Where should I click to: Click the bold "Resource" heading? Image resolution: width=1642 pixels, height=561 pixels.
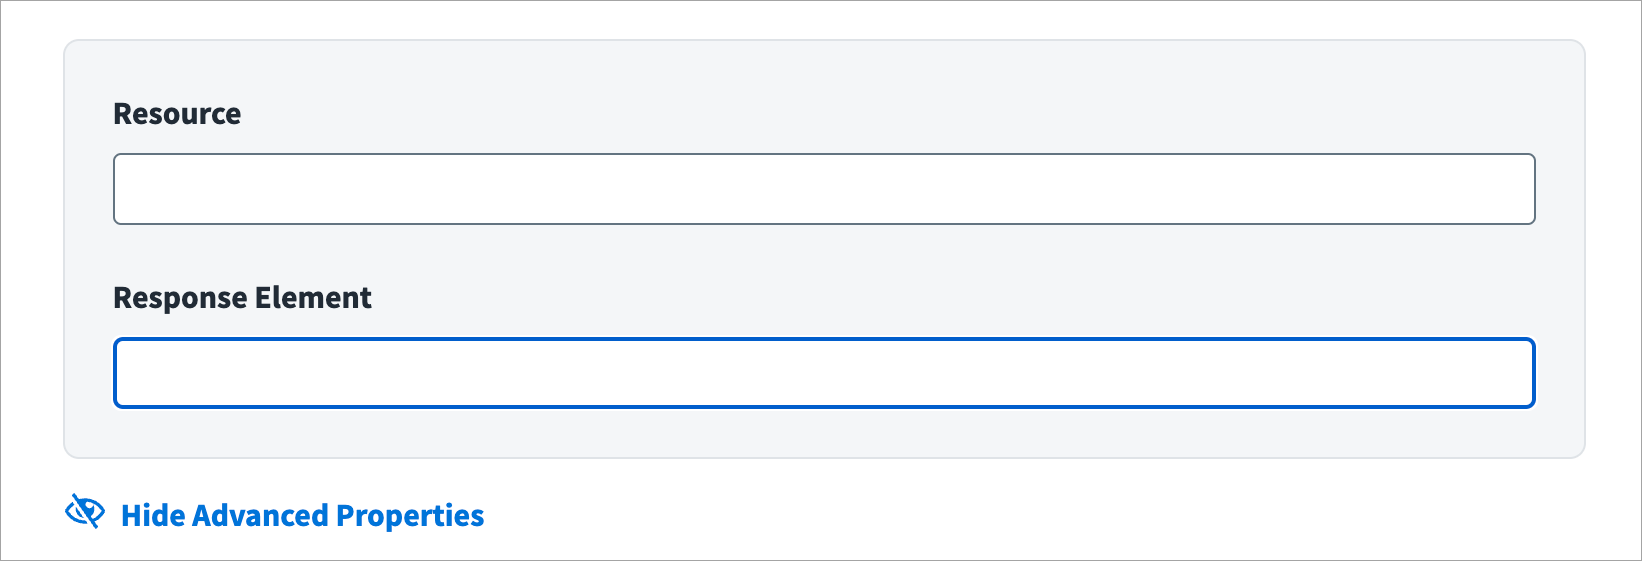tap(177, 114)
